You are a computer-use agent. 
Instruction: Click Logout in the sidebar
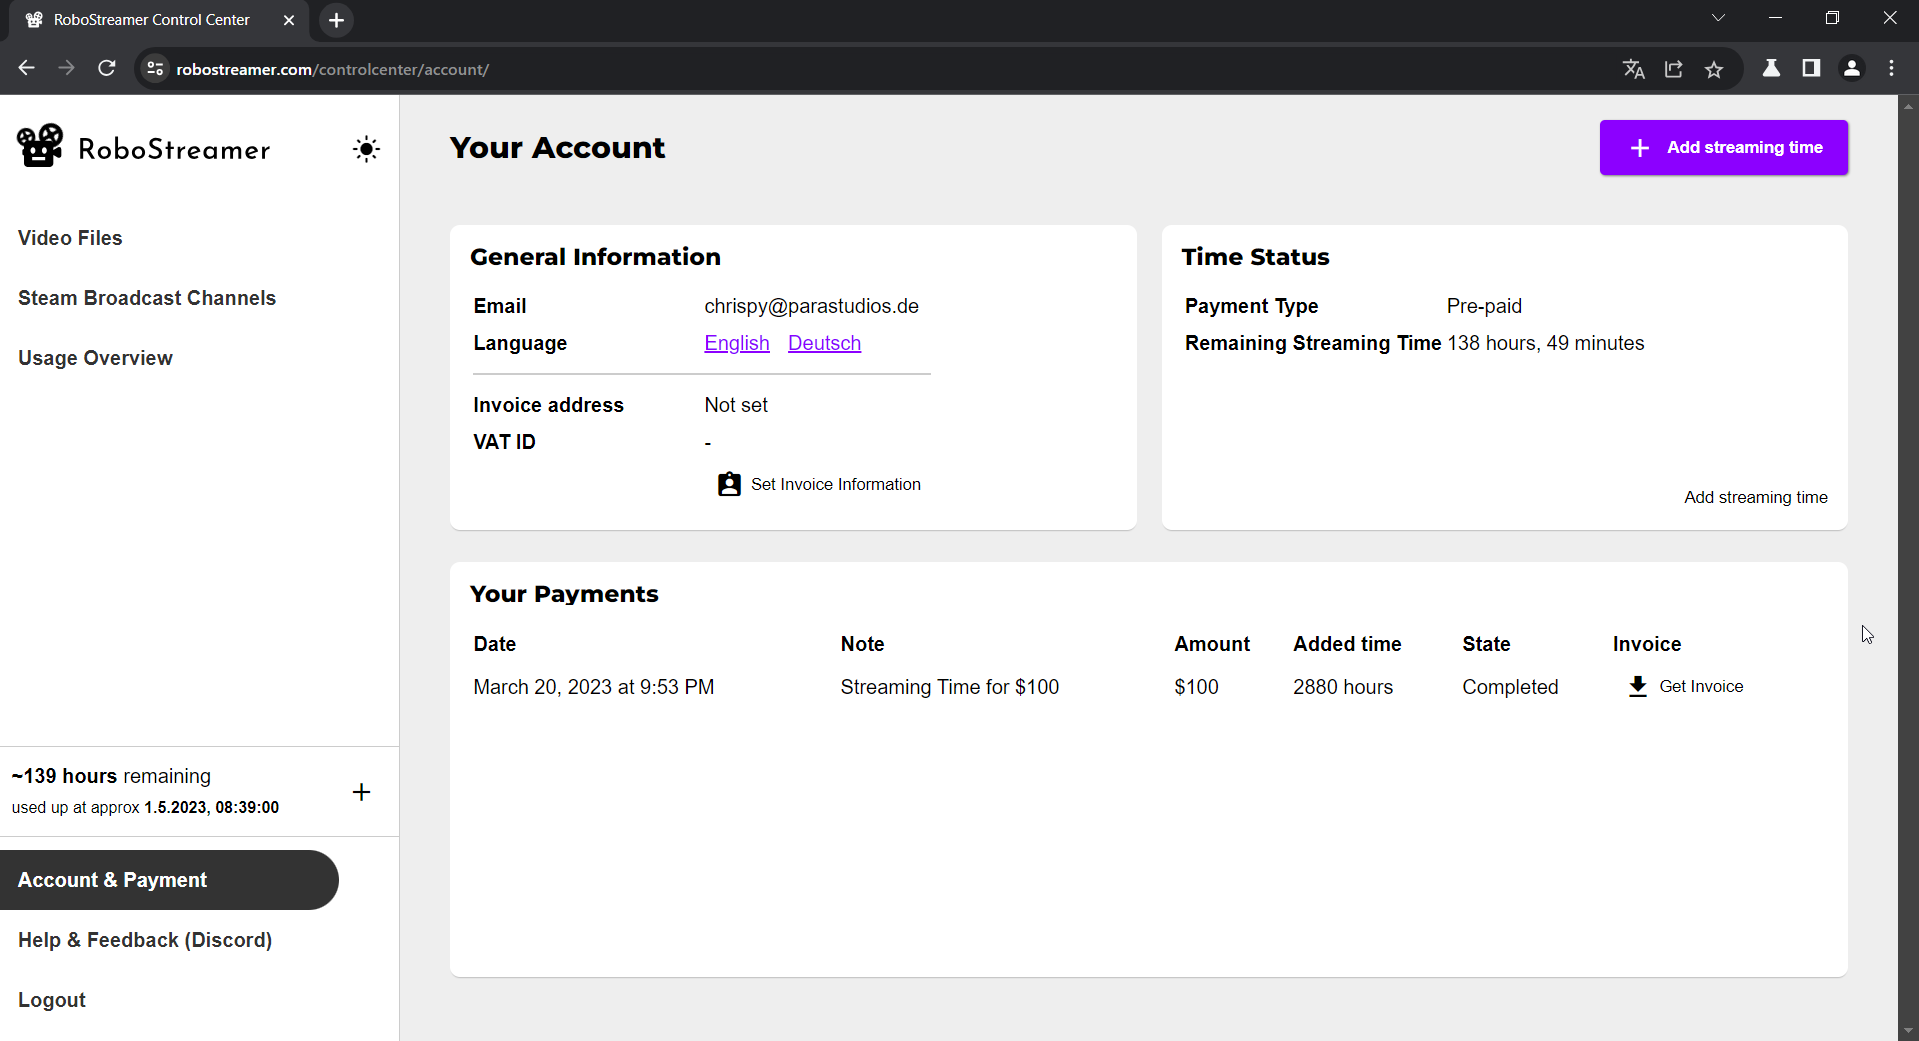point(52,1000)
